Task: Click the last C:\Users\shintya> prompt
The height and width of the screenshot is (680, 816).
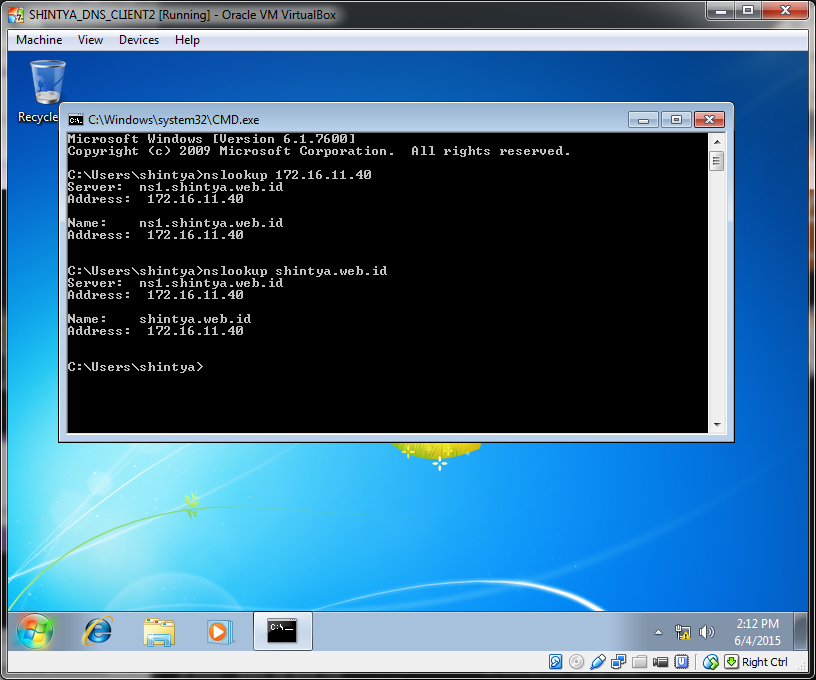Action: click(x=135, y=367)
